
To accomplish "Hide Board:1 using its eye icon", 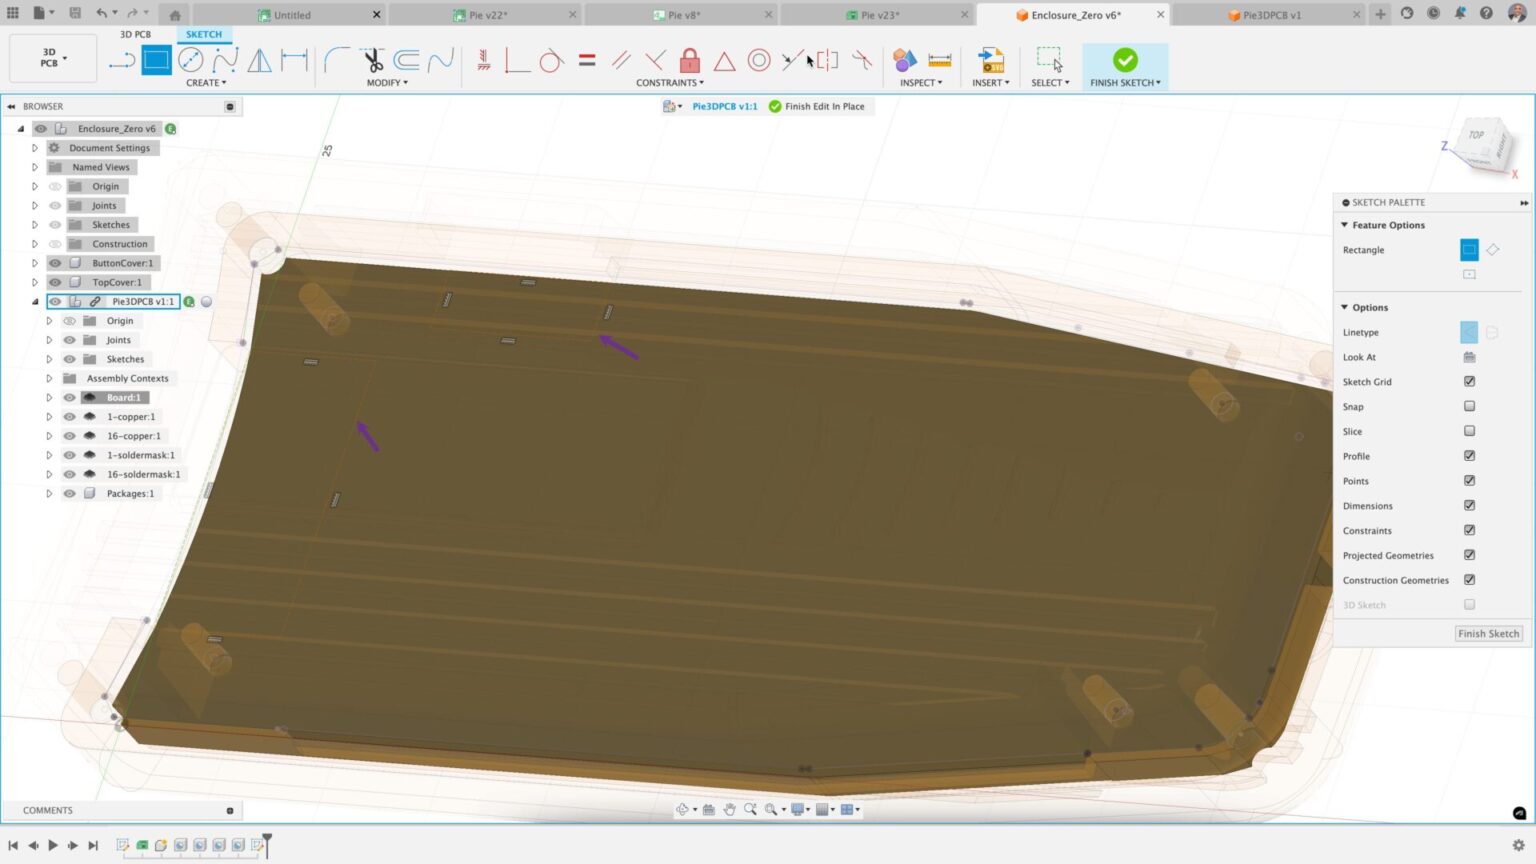I will pos(68,397).
